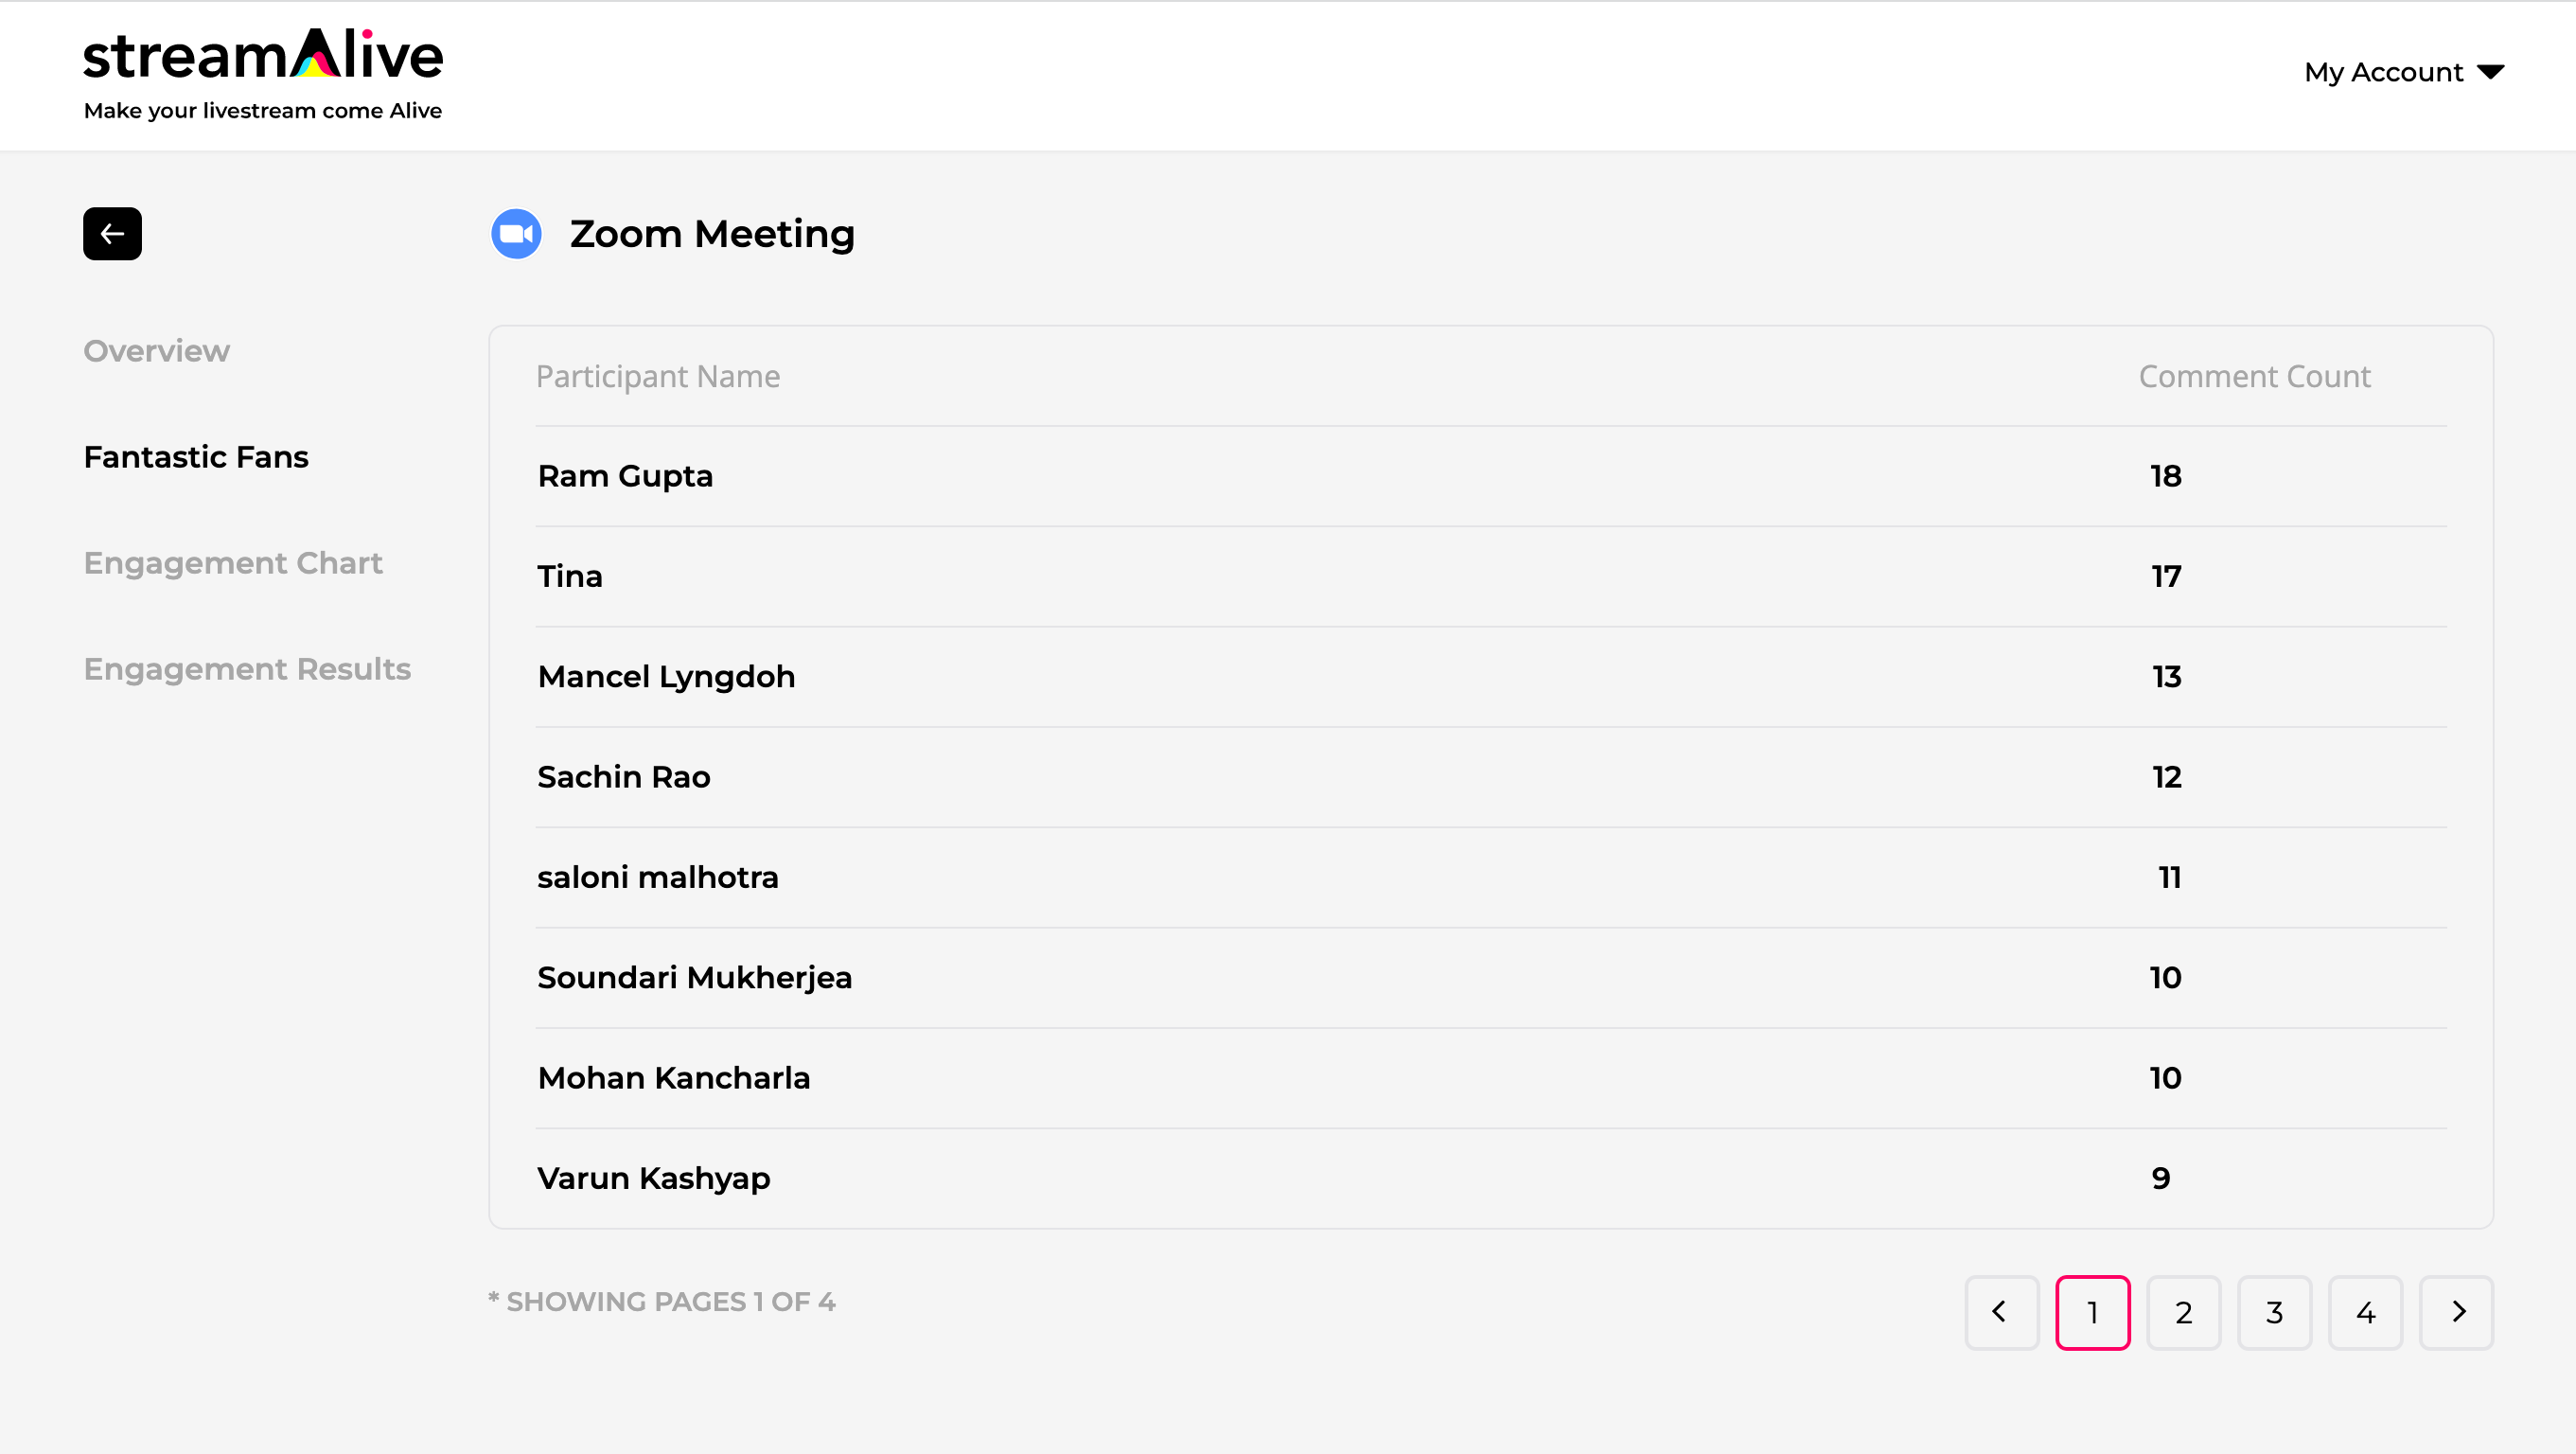Screen dimensions: 2576x1454
Task: Click the My Account caret arrow
Action: (x=2491, y=72)
